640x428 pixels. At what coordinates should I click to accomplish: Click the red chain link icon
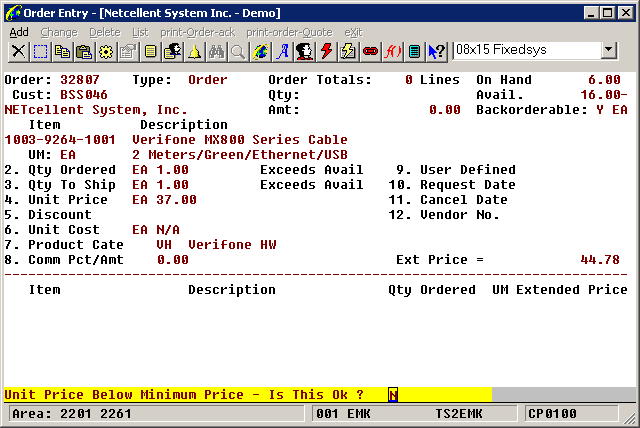click(371, 52)
